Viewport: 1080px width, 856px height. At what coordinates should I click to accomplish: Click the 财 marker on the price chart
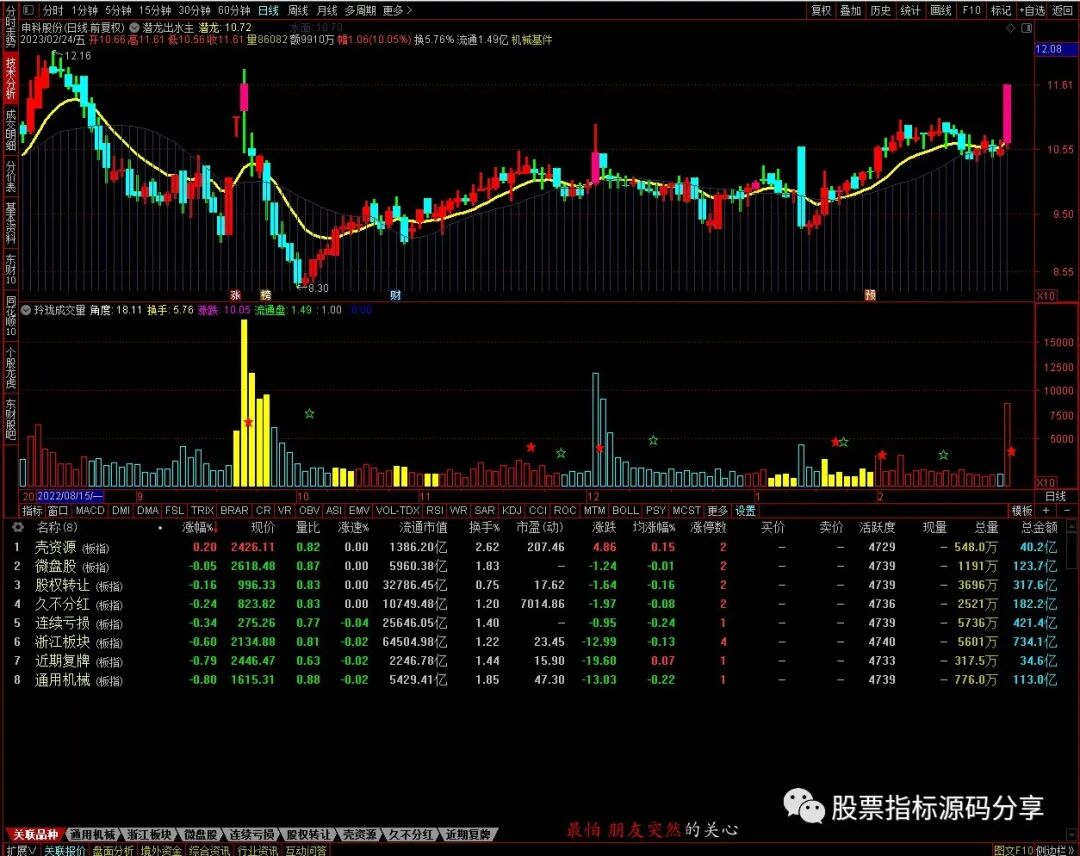click(395, 295)
